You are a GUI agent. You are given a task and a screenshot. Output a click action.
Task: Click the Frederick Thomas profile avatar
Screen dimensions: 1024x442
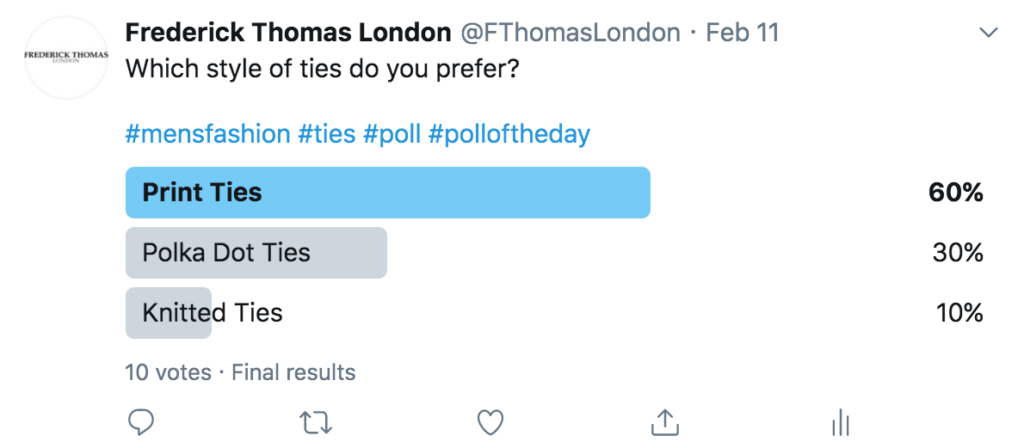click(67, 57)
